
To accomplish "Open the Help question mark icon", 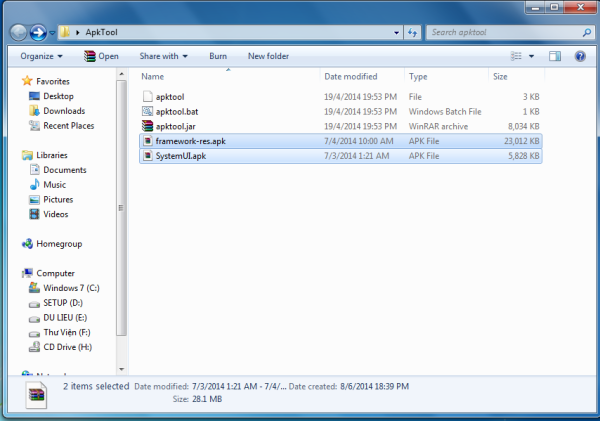I will coord(579,56).
